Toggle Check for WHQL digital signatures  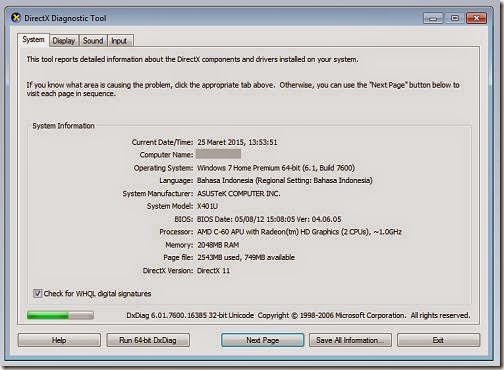click(x=37, y=293)
